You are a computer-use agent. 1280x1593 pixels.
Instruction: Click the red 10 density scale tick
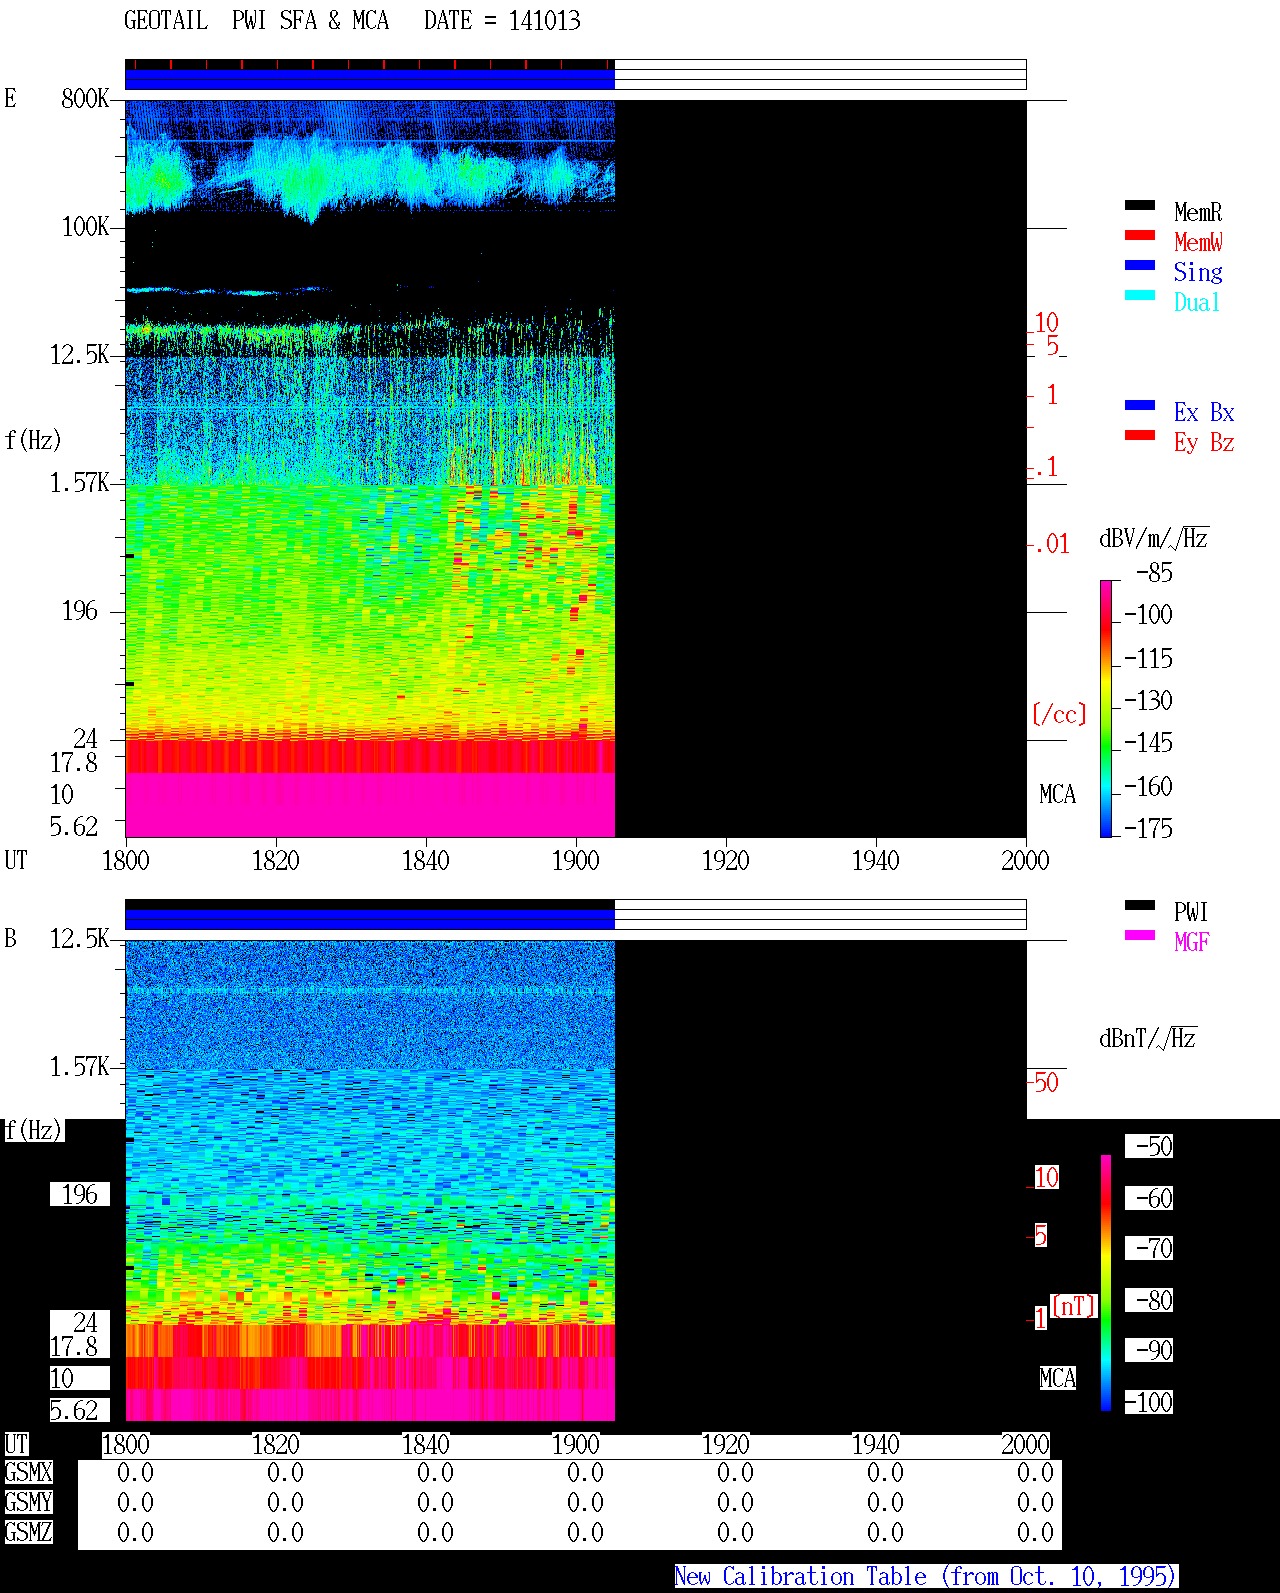[x=1046, y=322]
